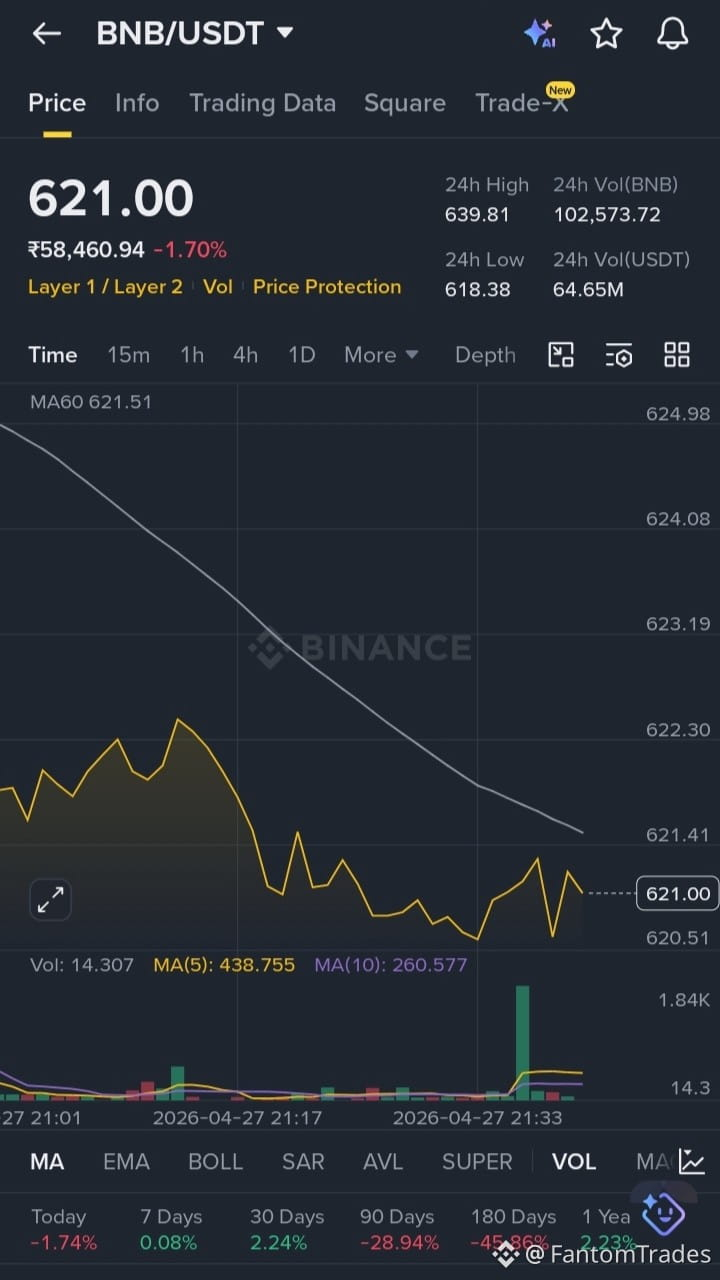
Task: Click the MA(5): 438.755 volume label
Action: pos(224,965)
